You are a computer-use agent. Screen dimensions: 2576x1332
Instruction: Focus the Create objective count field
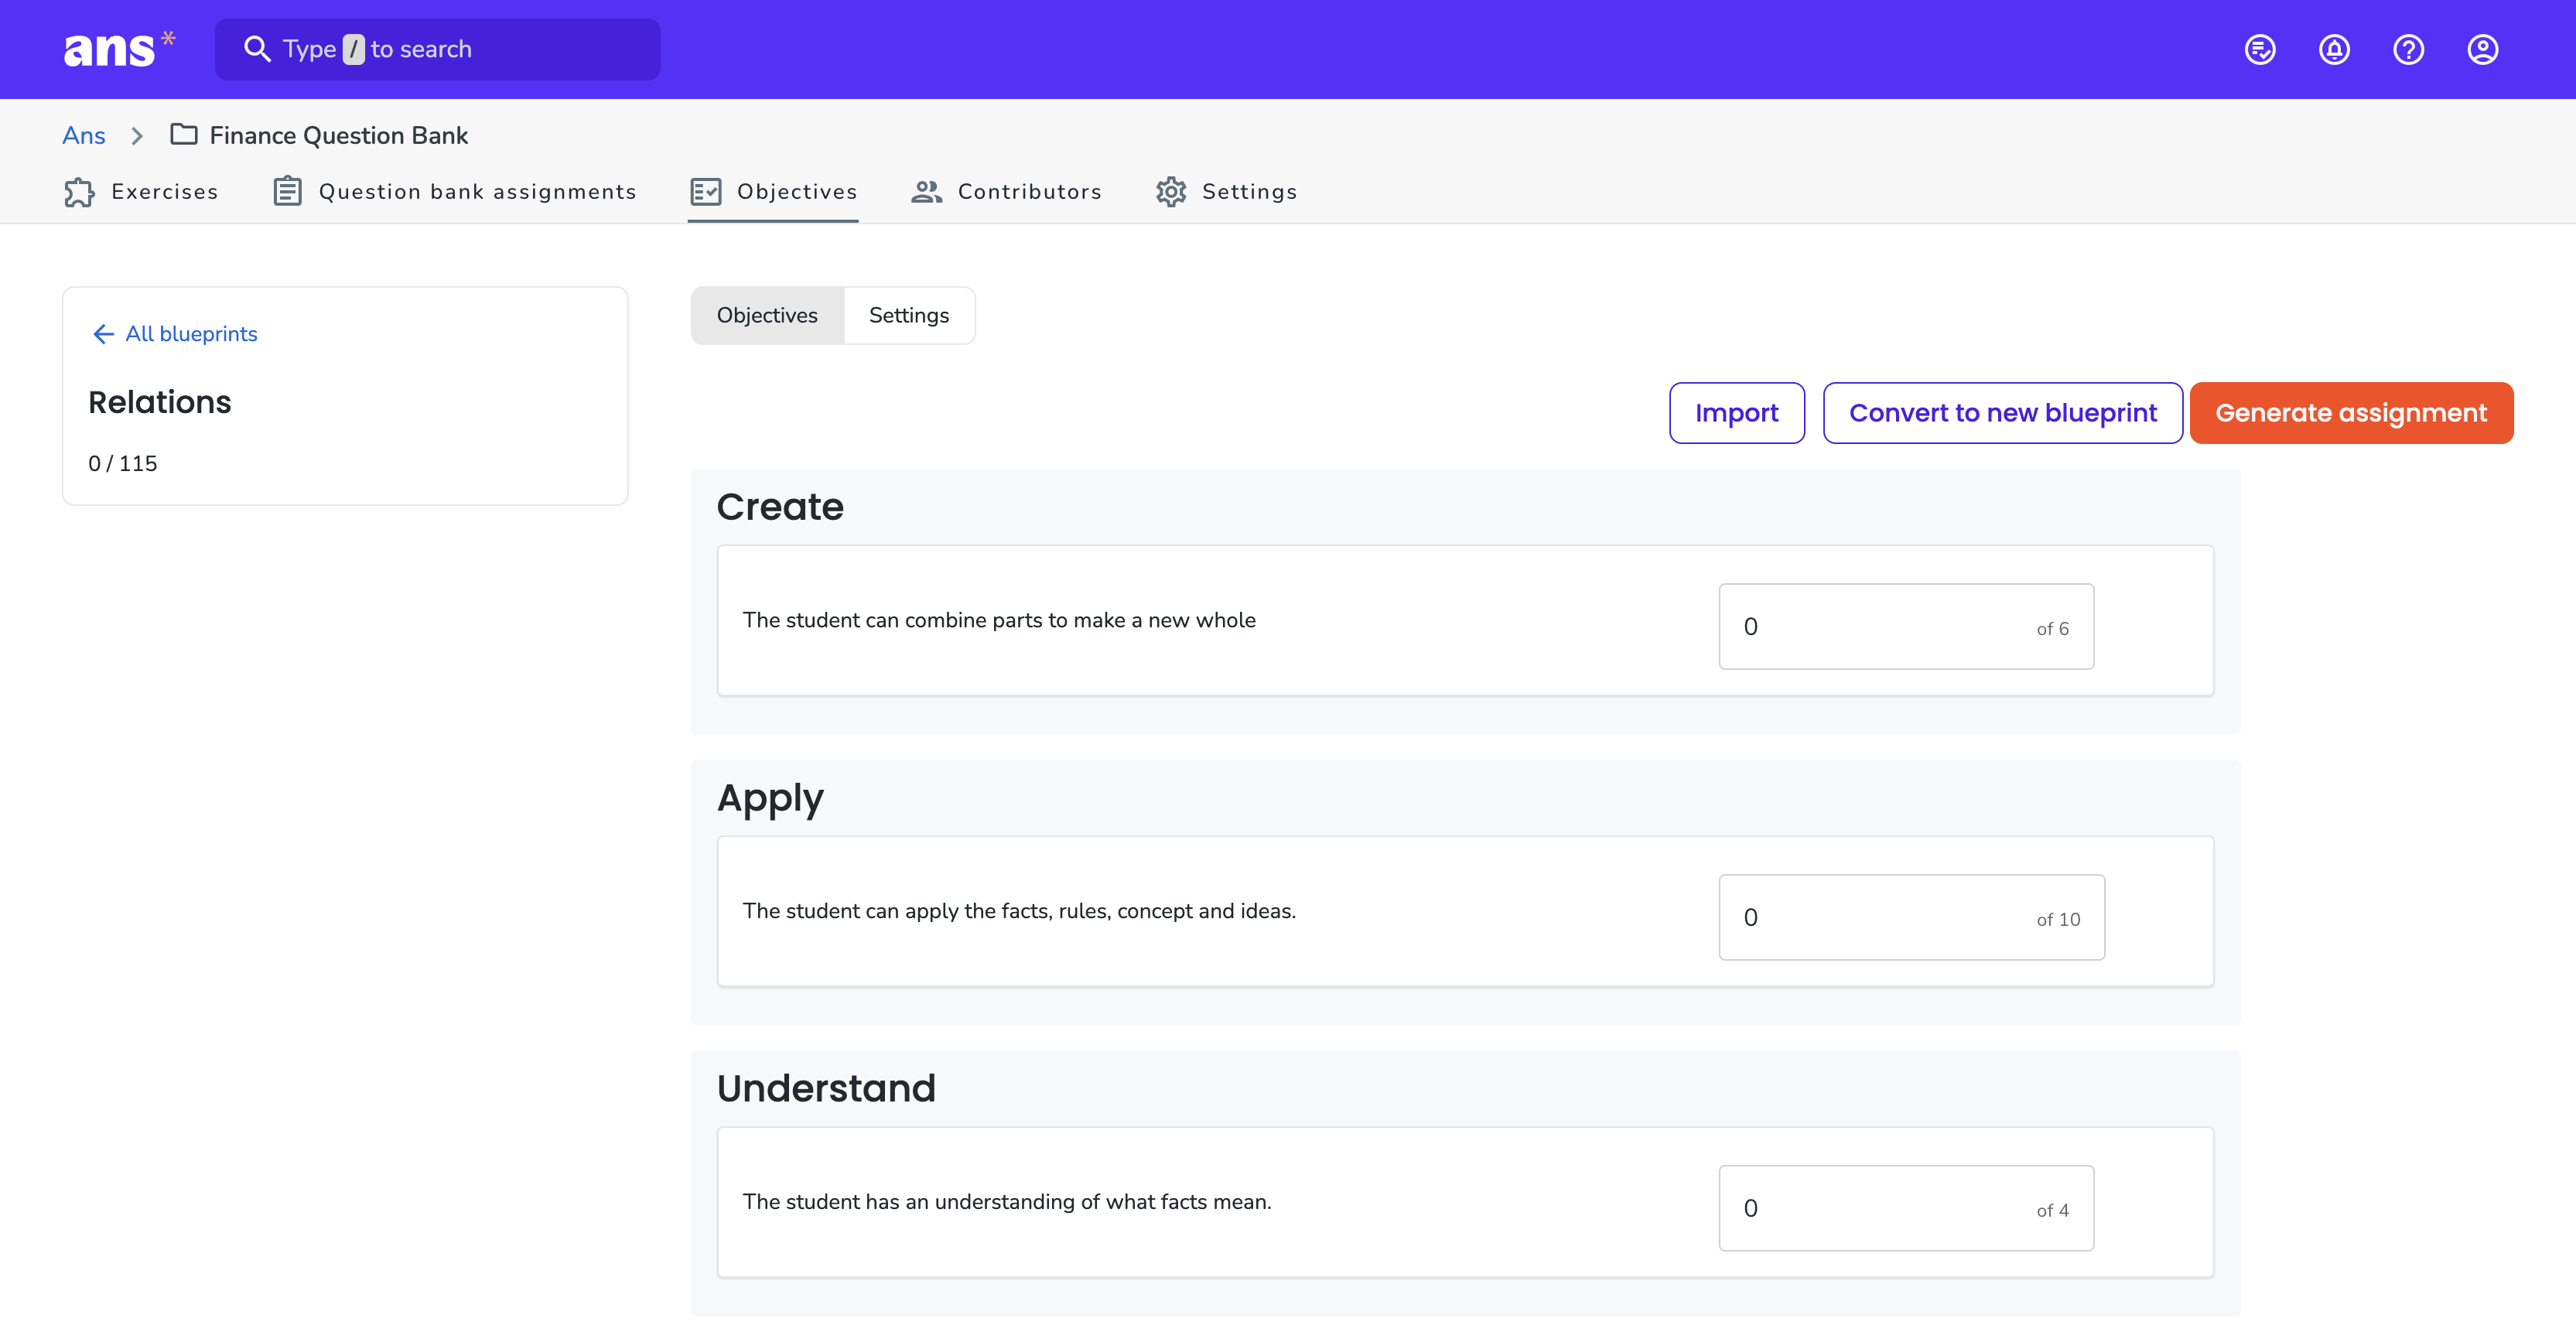click(1905, 627)
